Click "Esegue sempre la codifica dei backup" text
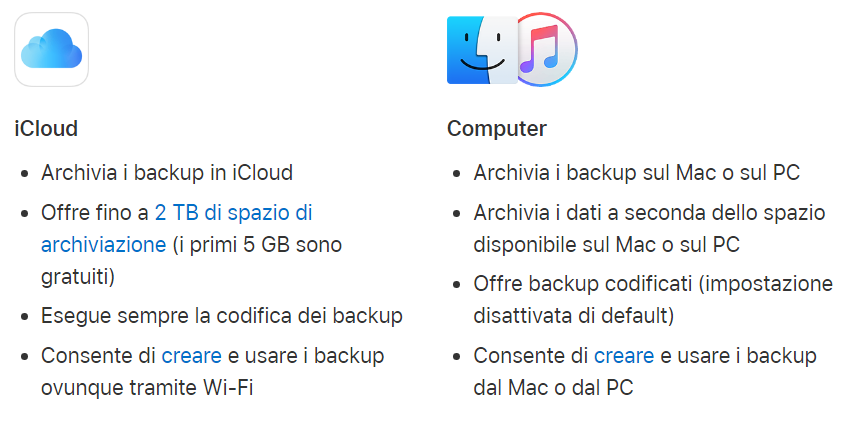This screenshot has height=426, width=850. [x=221, y=316]
